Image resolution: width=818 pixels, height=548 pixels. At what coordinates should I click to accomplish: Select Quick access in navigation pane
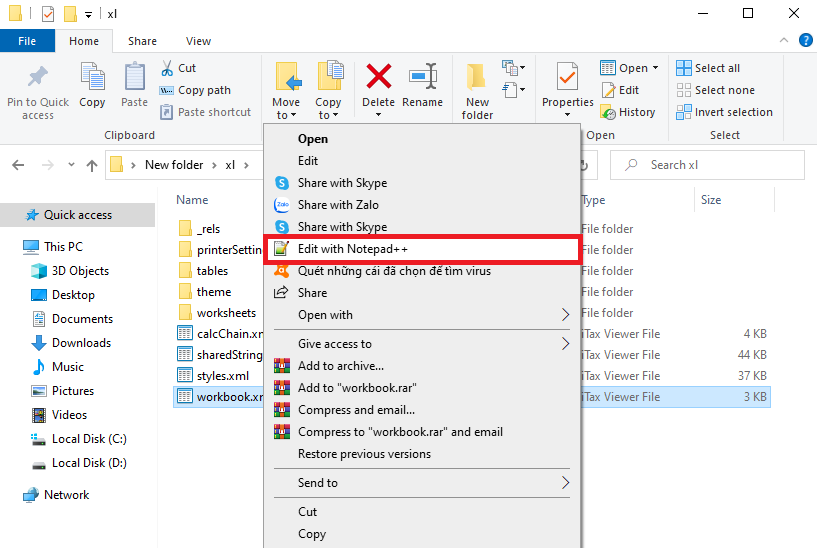pyautogui.click(x=77, y=215)
